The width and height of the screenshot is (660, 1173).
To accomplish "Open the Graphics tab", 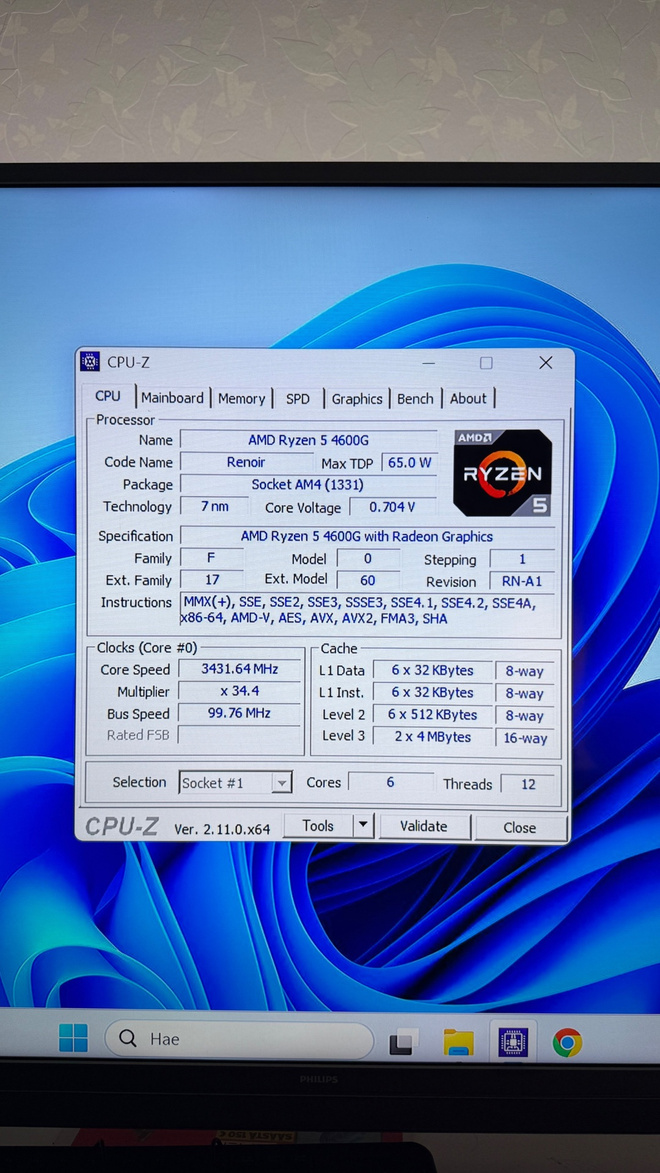I will click(x=357, y=399).
